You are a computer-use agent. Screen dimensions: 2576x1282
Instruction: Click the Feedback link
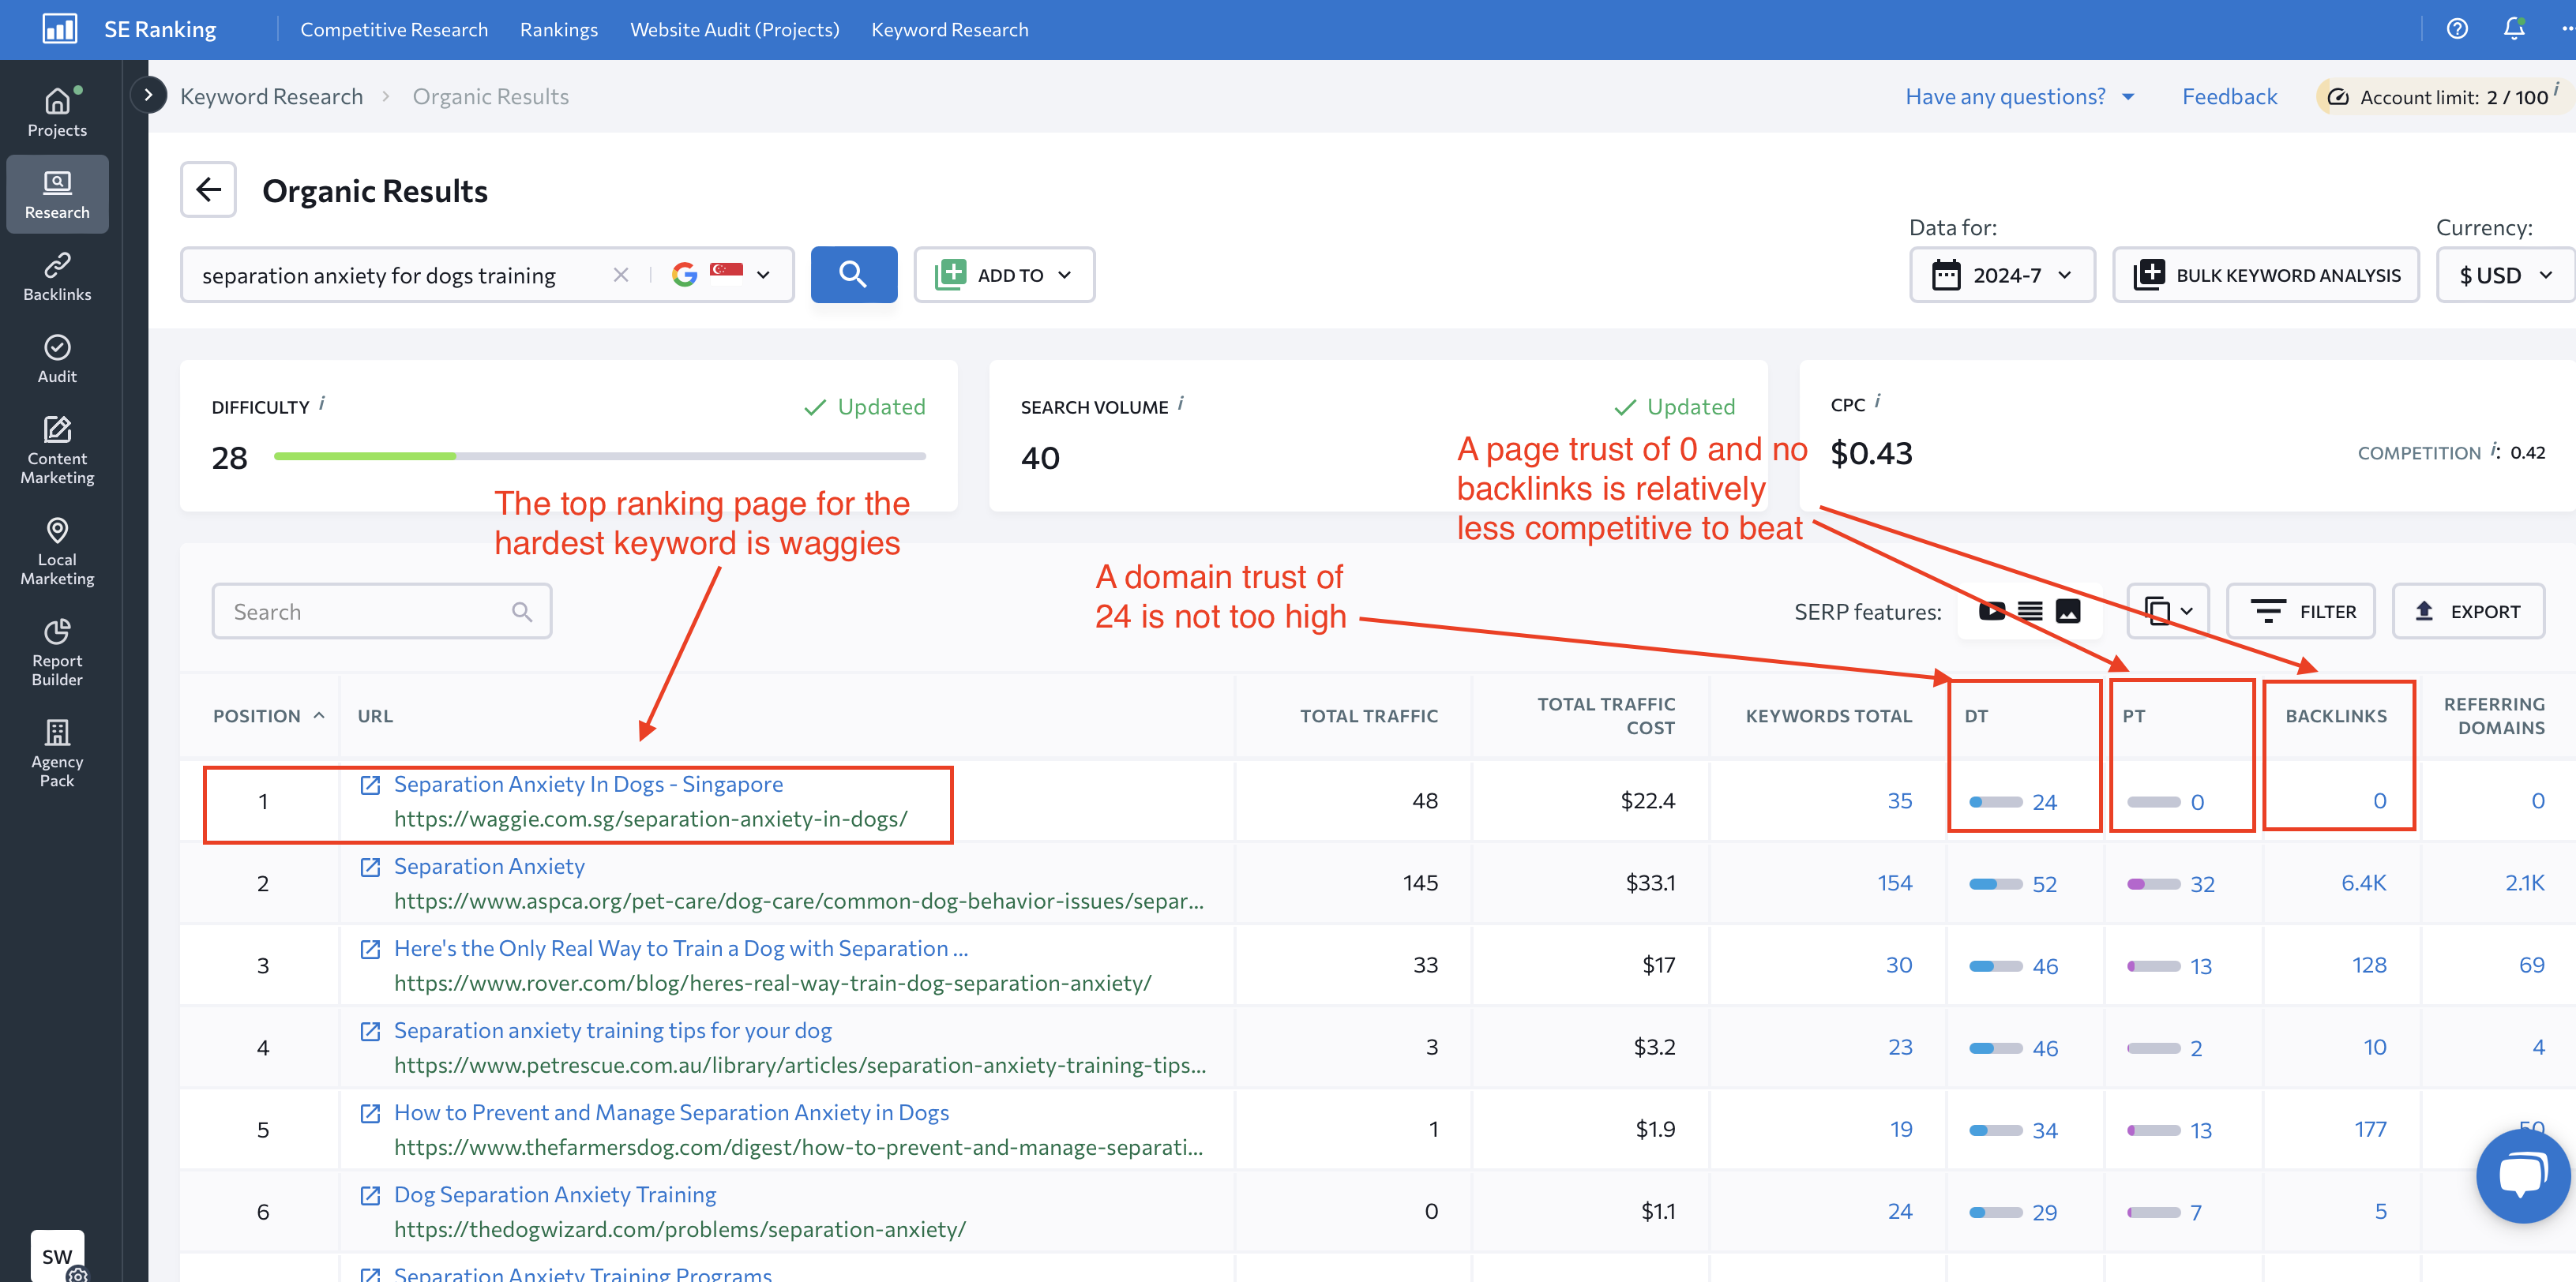[x=2231, y=94]
